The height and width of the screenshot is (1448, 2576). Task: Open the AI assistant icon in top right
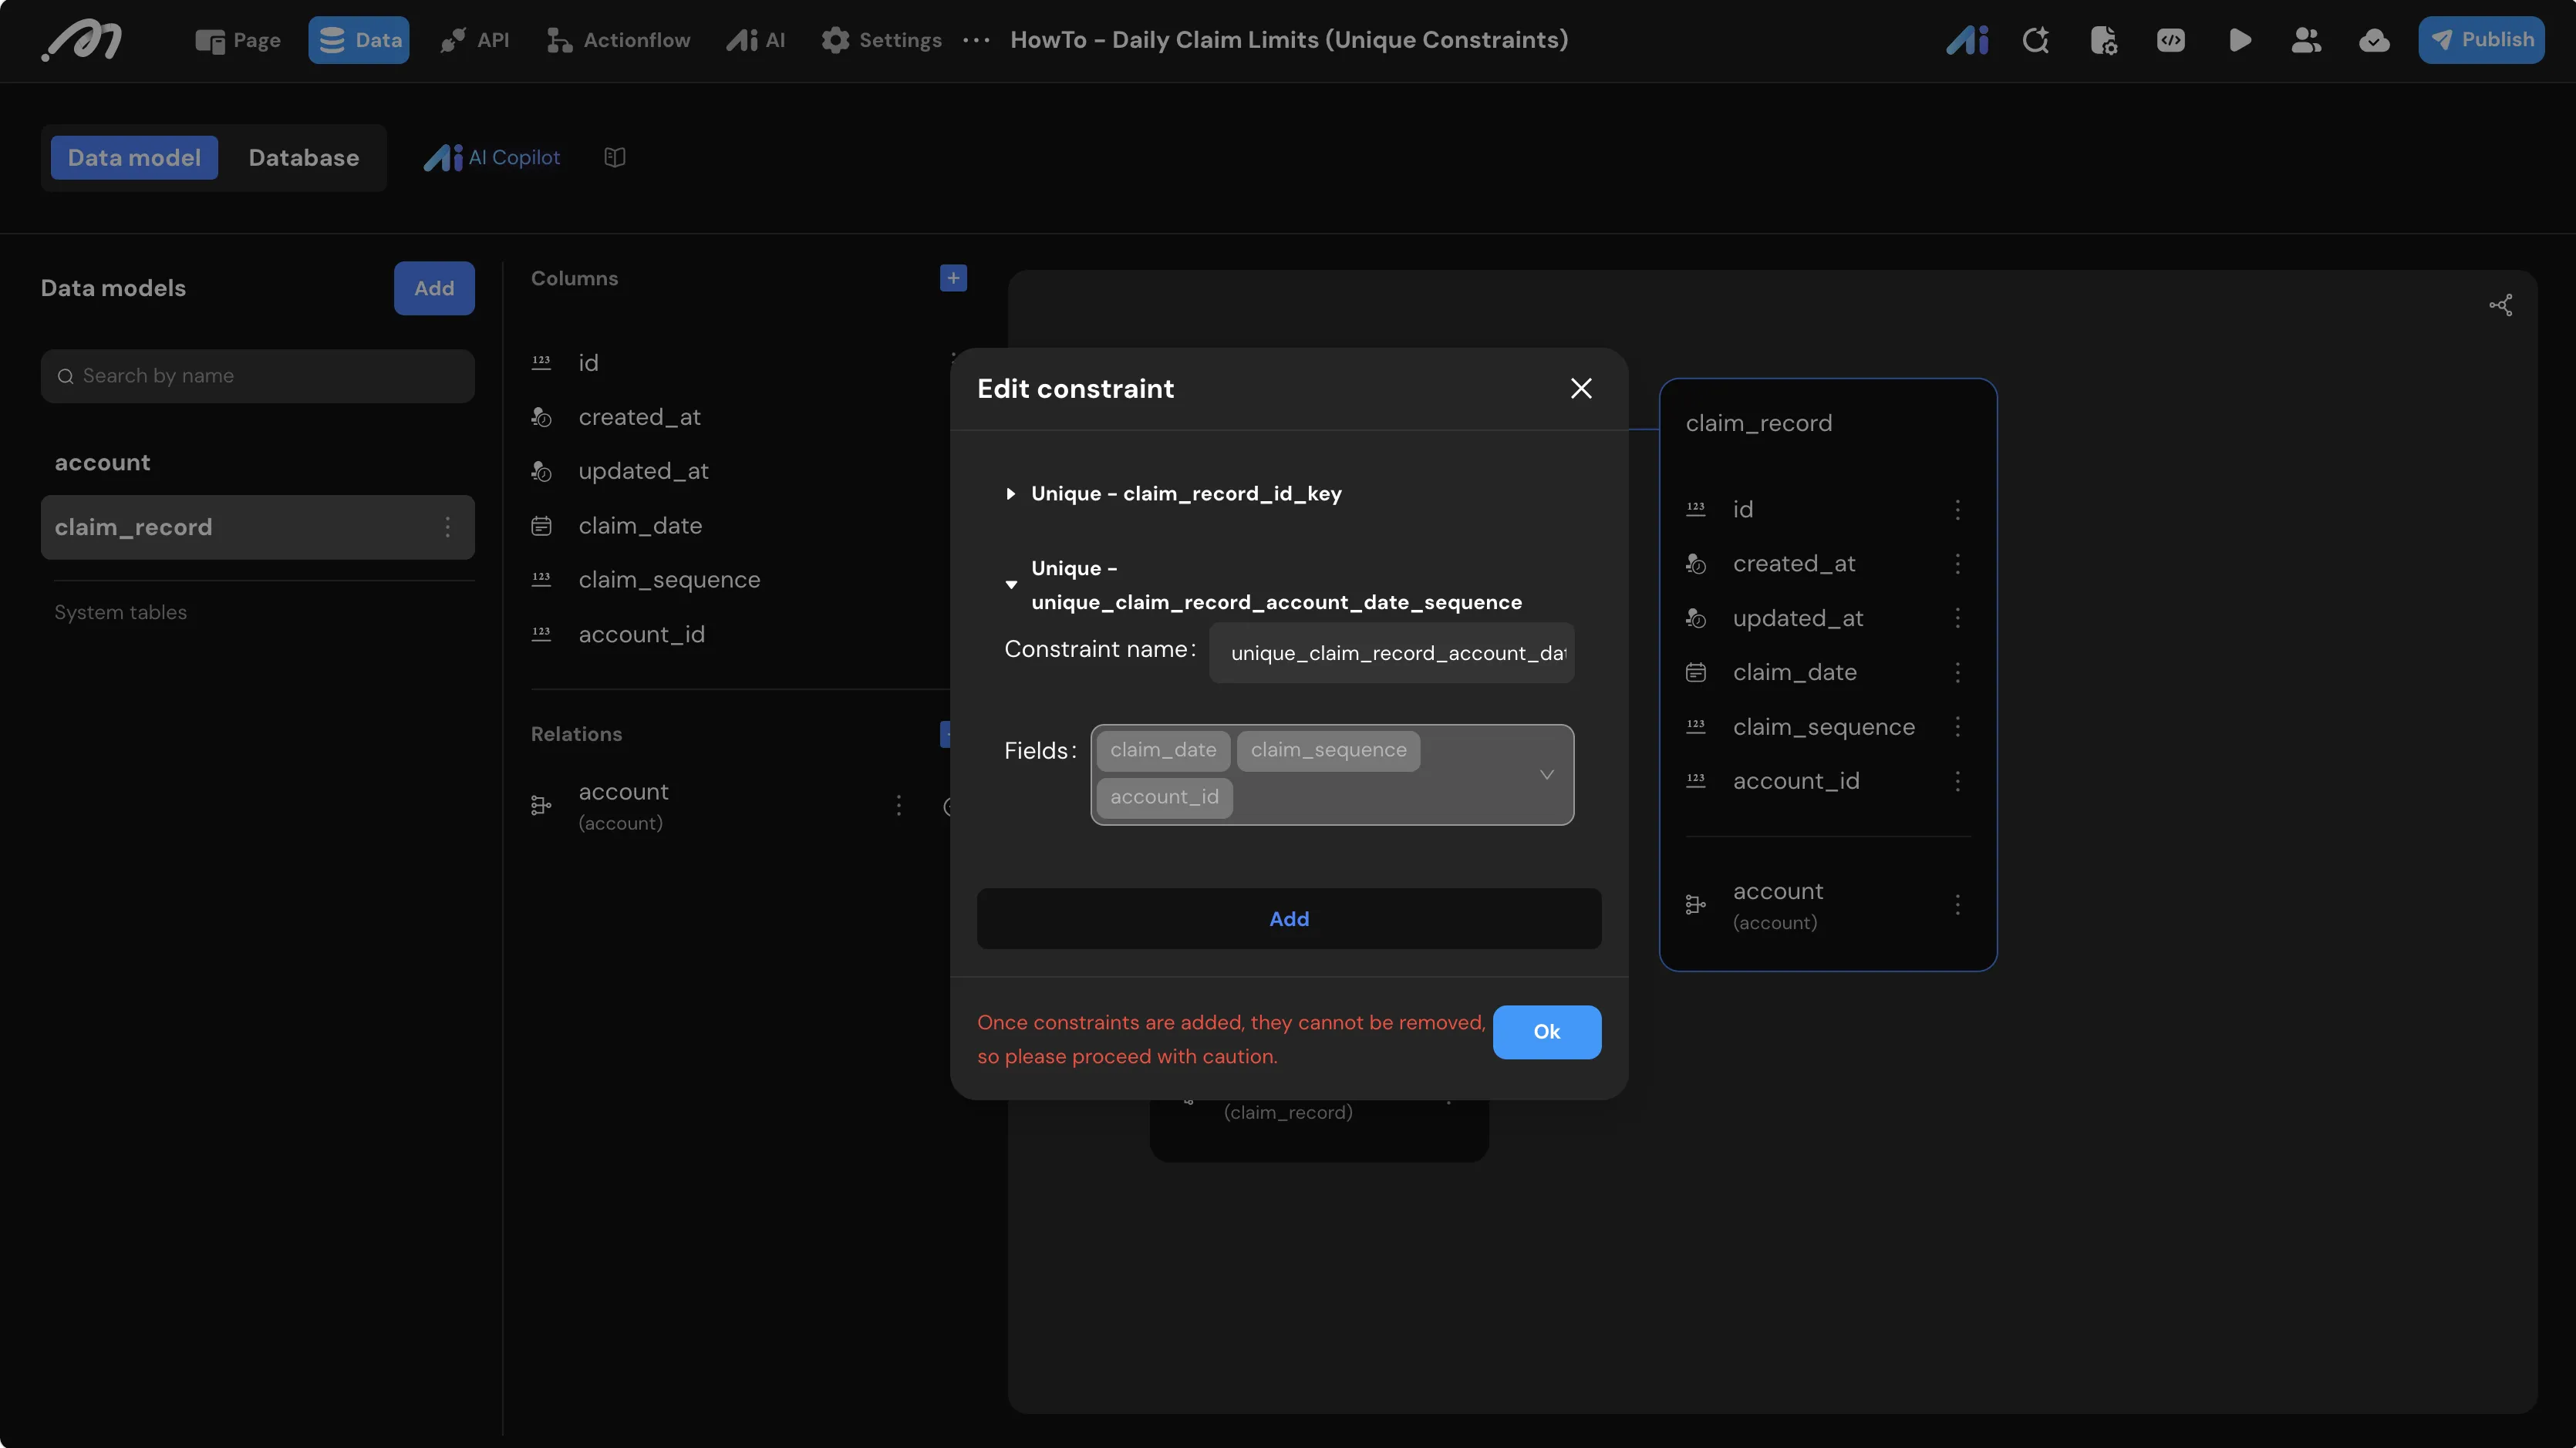click(1967, 40)
